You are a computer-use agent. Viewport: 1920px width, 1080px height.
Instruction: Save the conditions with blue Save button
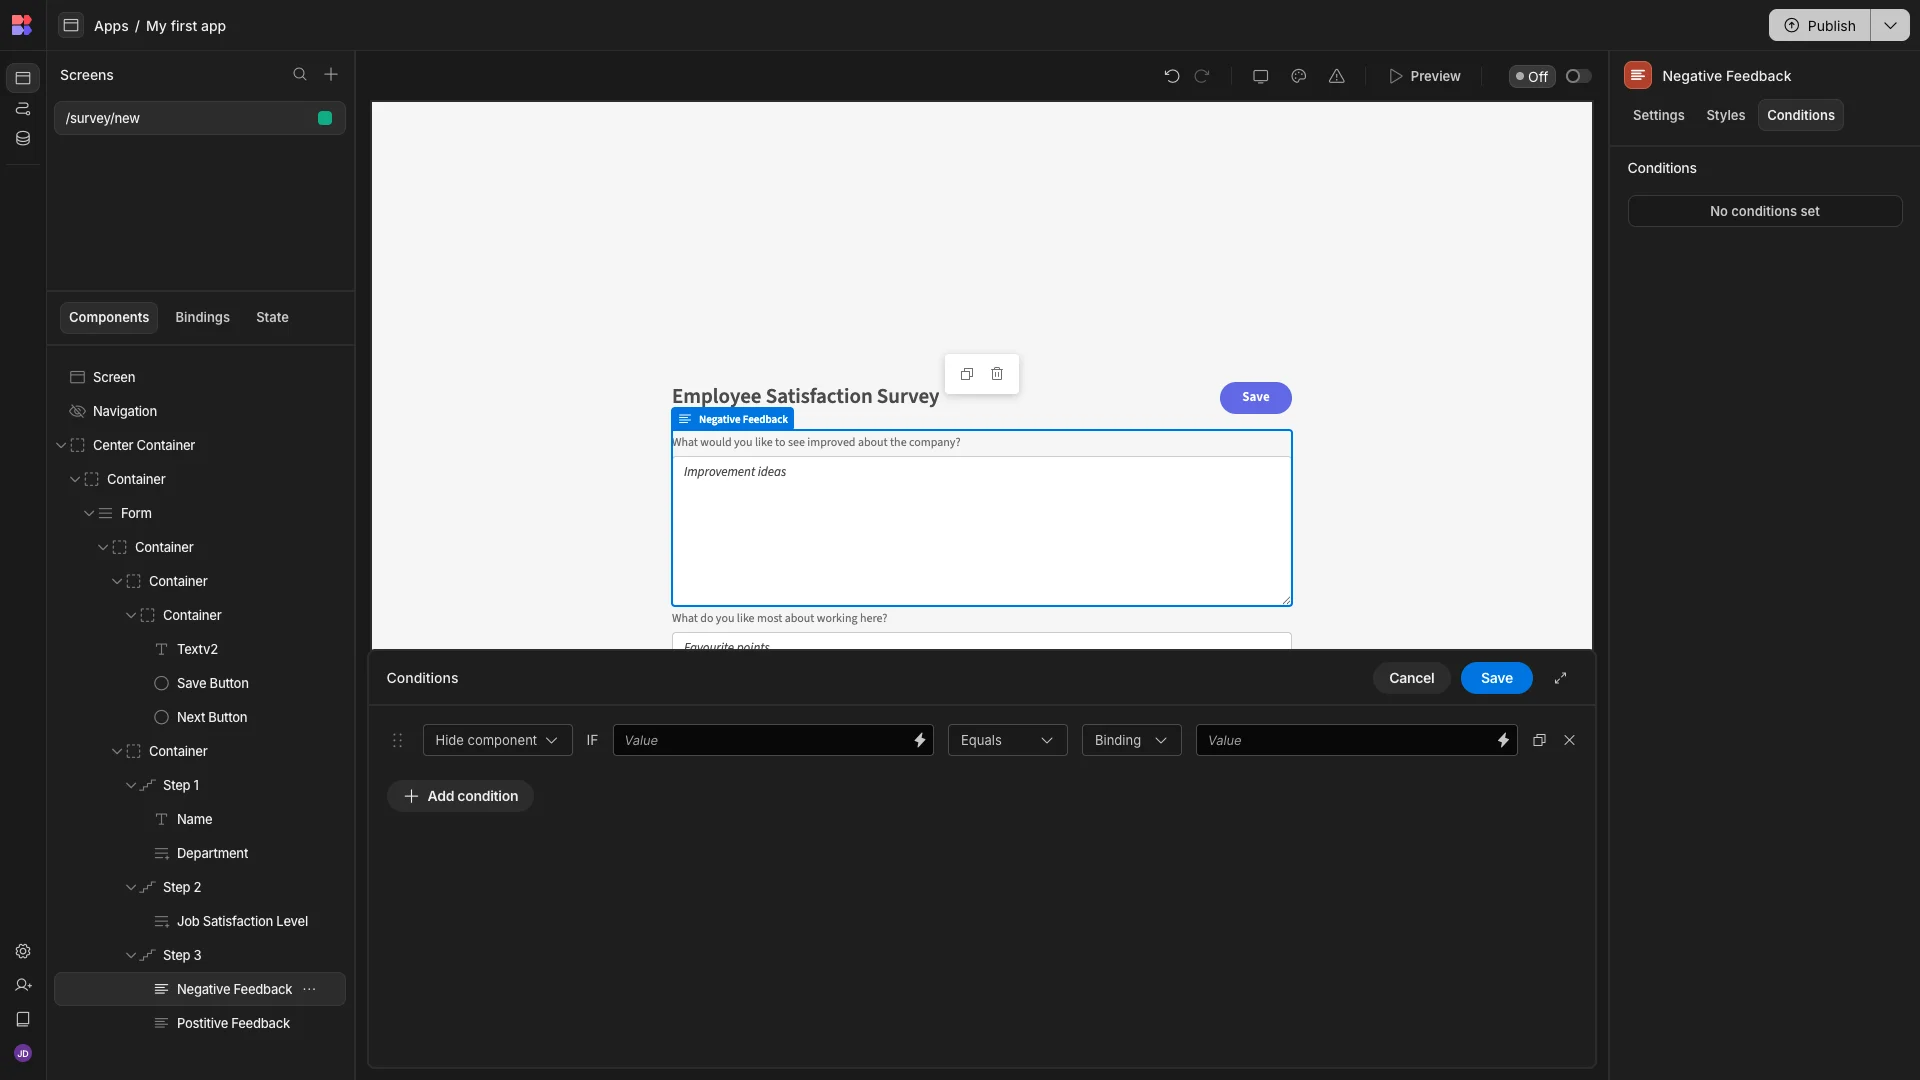click(x=1496, y=678)
